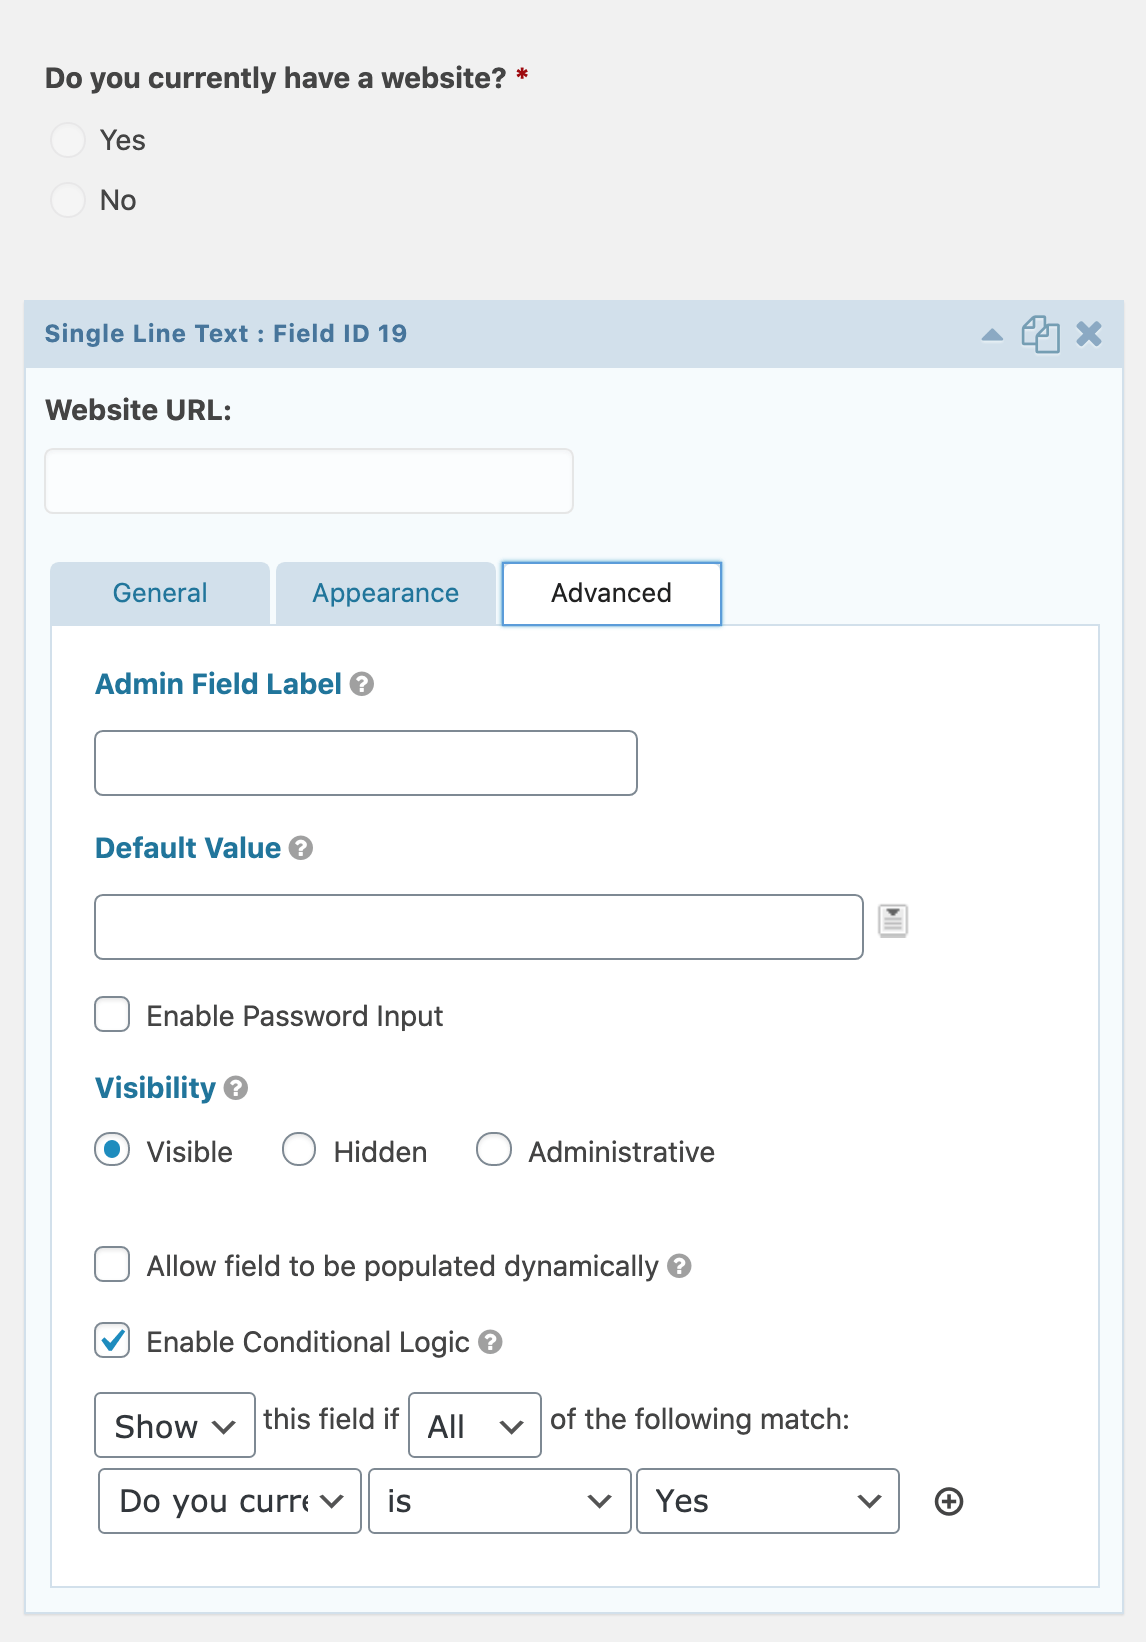
Task: Click help icon for dynamic population
Action: click(x=680, y=1266)
